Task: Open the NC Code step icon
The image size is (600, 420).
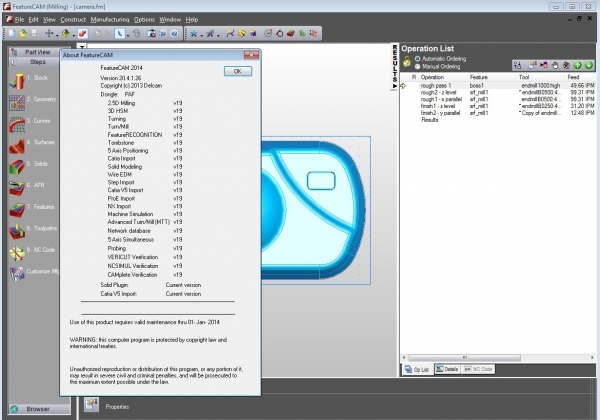Action: [x=16, y=253]
